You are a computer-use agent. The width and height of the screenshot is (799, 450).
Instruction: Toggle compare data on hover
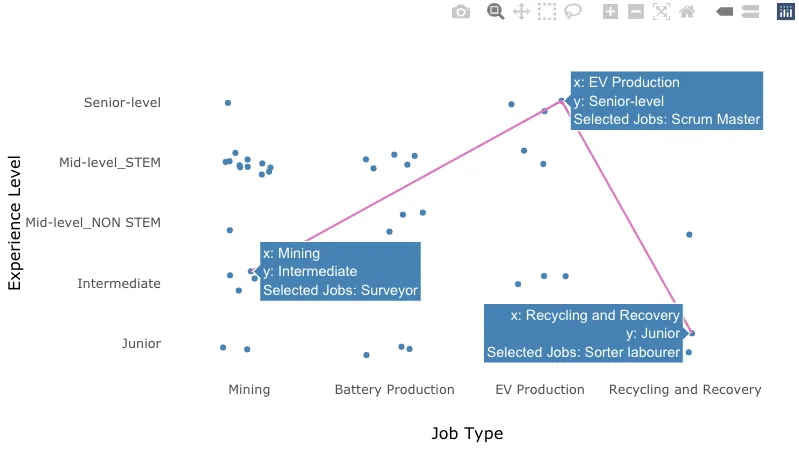pos(750,11)
